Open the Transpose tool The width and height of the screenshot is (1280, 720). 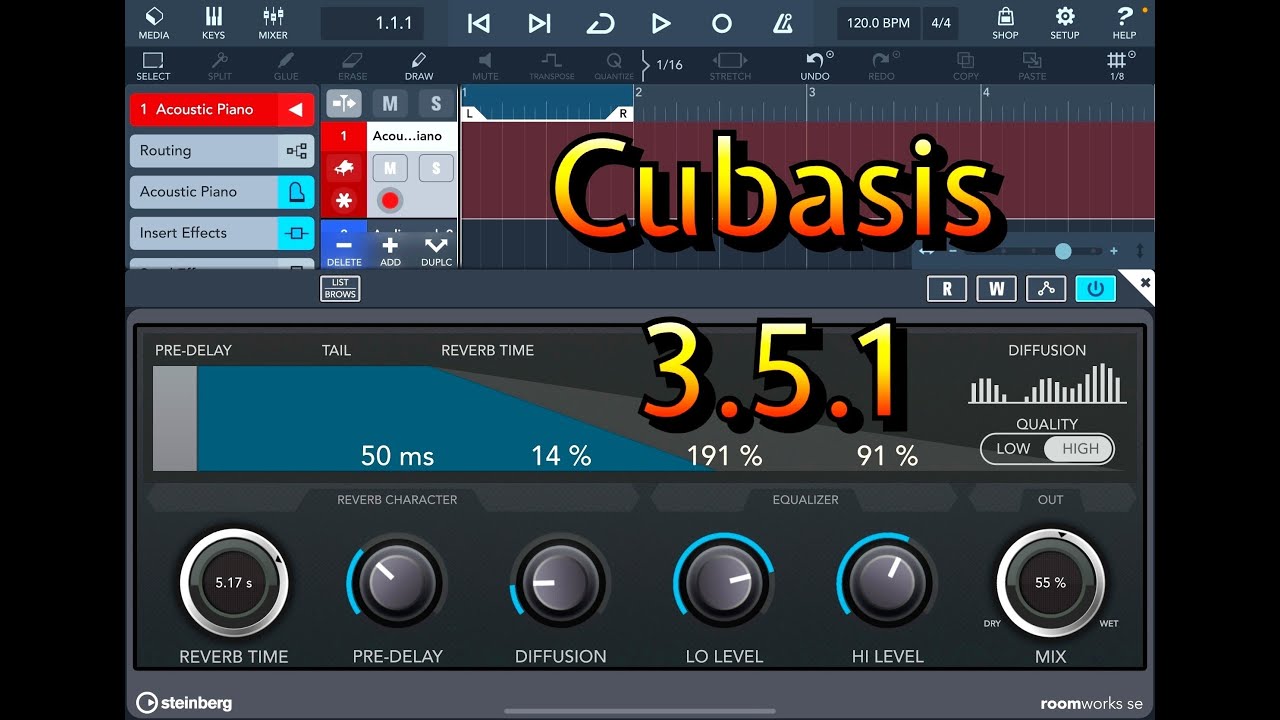(x=552, y=66)
